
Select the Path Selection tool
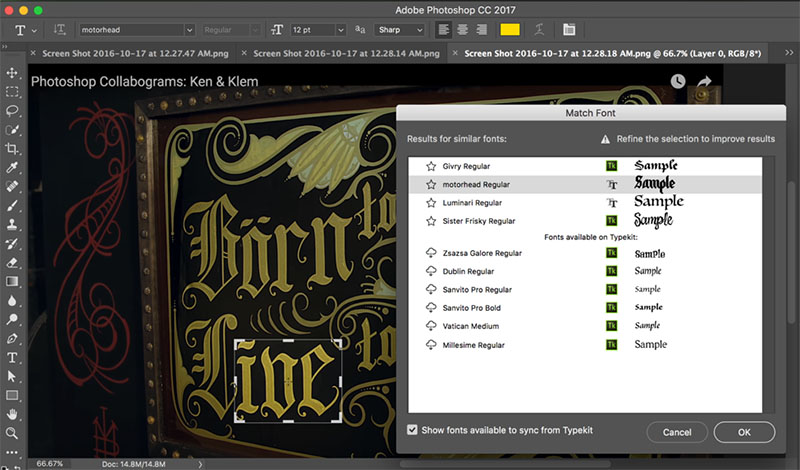coord(12,376)
